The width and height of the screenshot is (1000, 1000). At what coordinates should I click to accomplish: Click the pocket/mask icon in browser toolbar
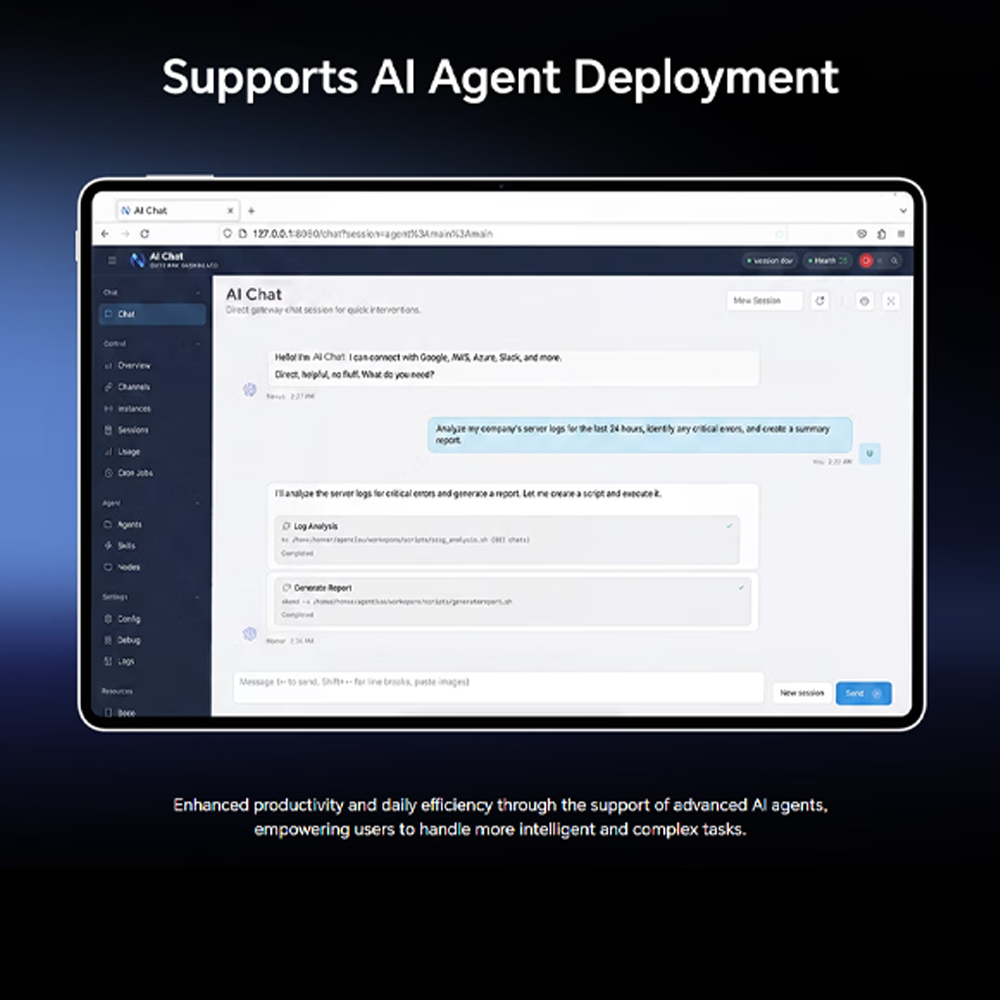[x=862, y=234]
